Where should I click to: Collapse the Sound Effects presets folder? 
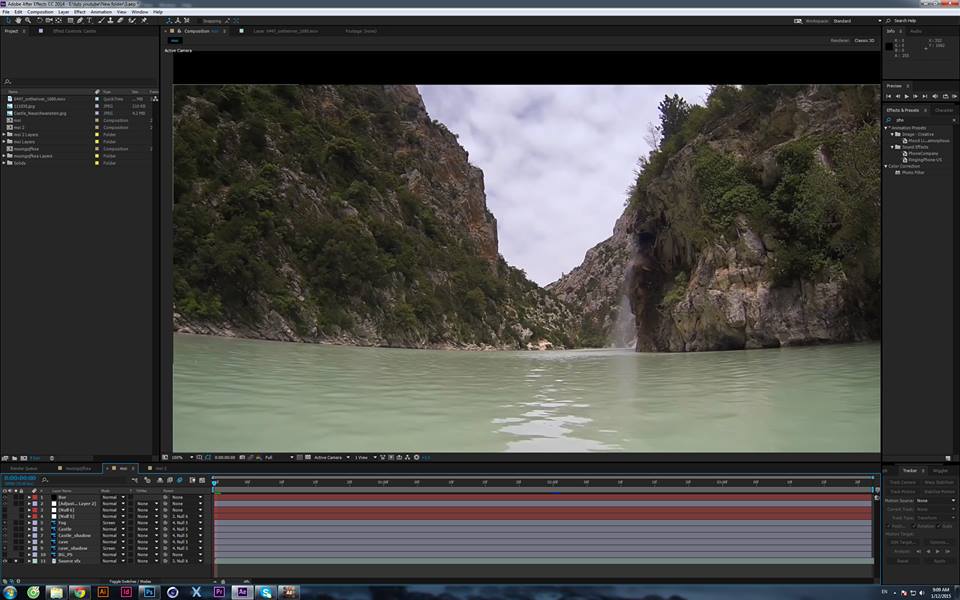point(893,146)
